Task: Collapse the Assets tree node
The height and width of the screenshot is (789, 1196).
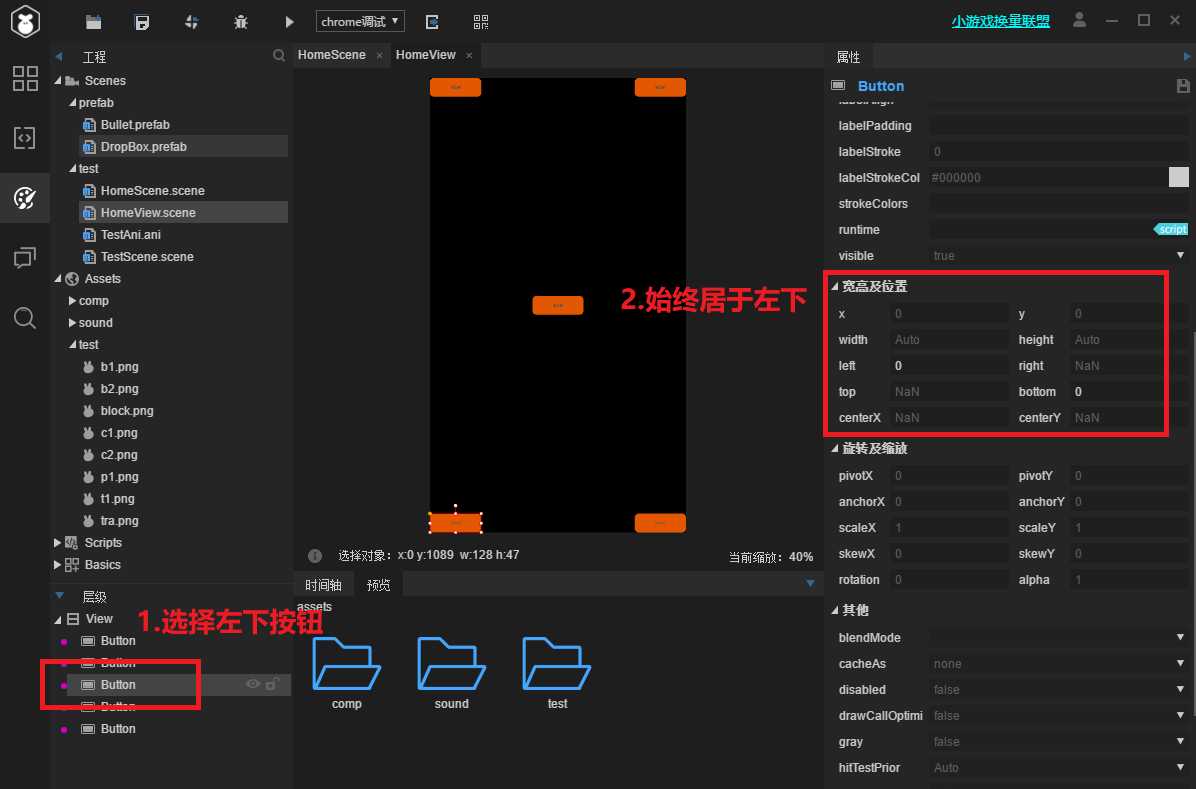Action: (58, 279)
